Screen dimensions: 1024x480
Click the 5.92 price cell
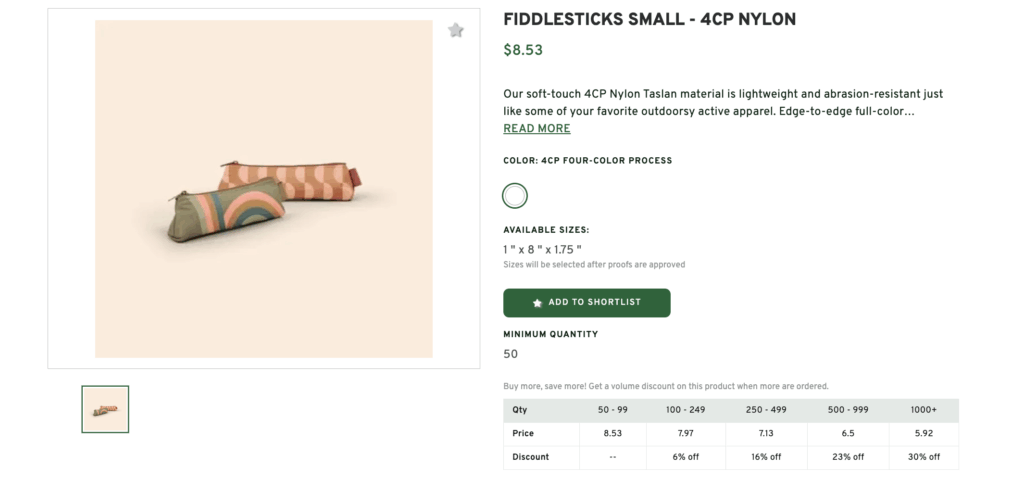(x=923, y=434)
